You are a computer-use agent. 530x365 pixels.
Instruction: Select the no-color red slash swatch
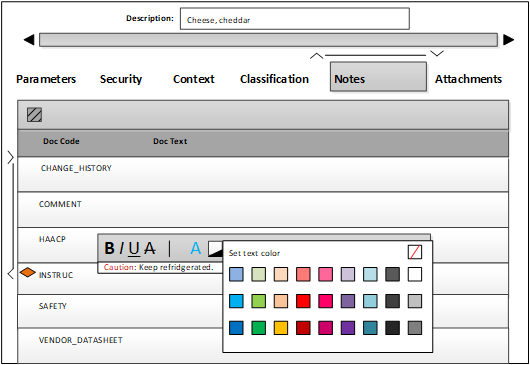pos(415,252)
